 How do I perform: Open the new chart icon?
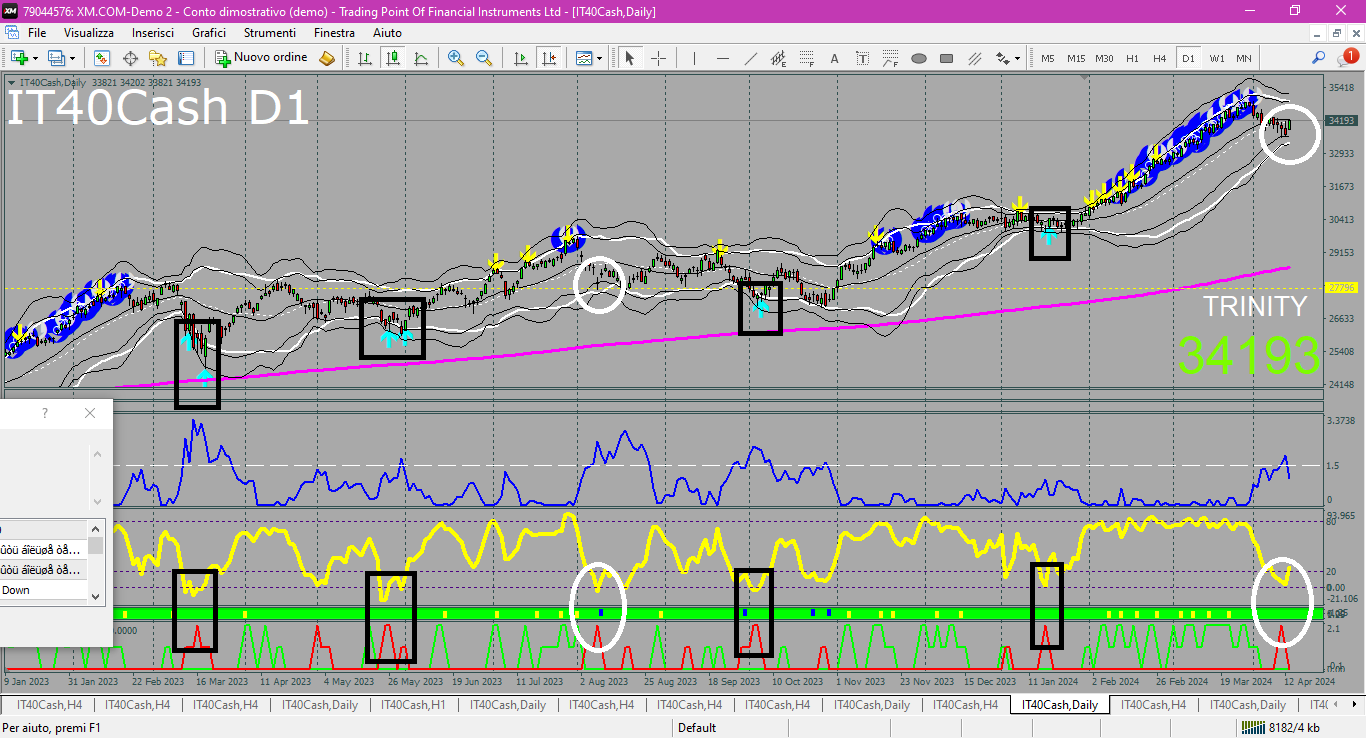tap(19, 58)
